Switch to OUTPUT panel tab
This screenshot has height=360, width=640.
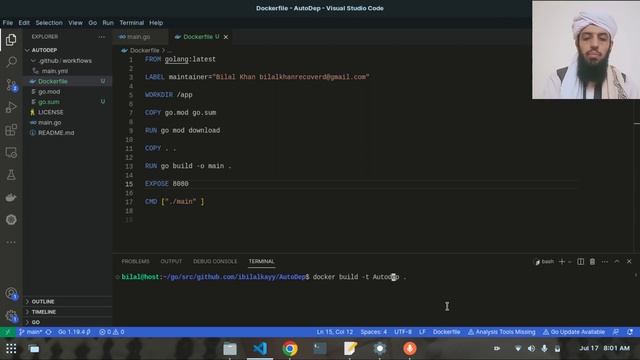(171, 261)
